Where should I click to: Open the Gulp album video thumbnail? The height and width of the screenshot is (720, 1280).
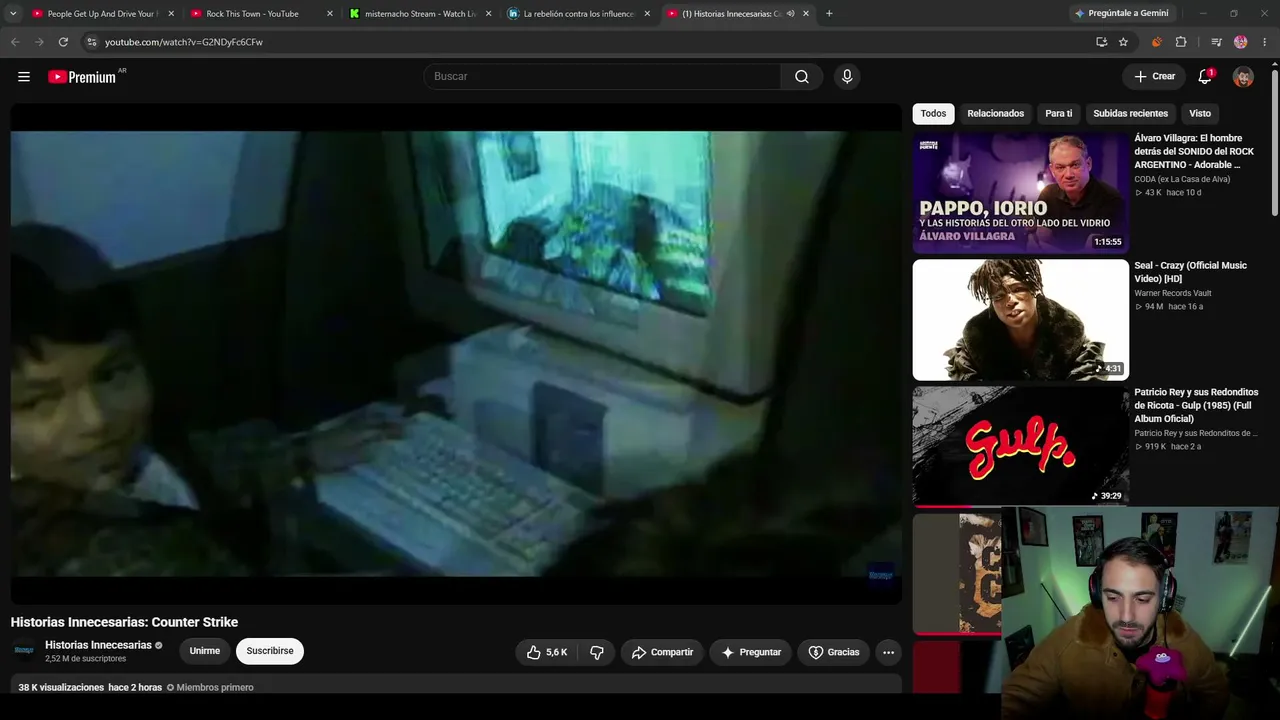coord(1021,447)
